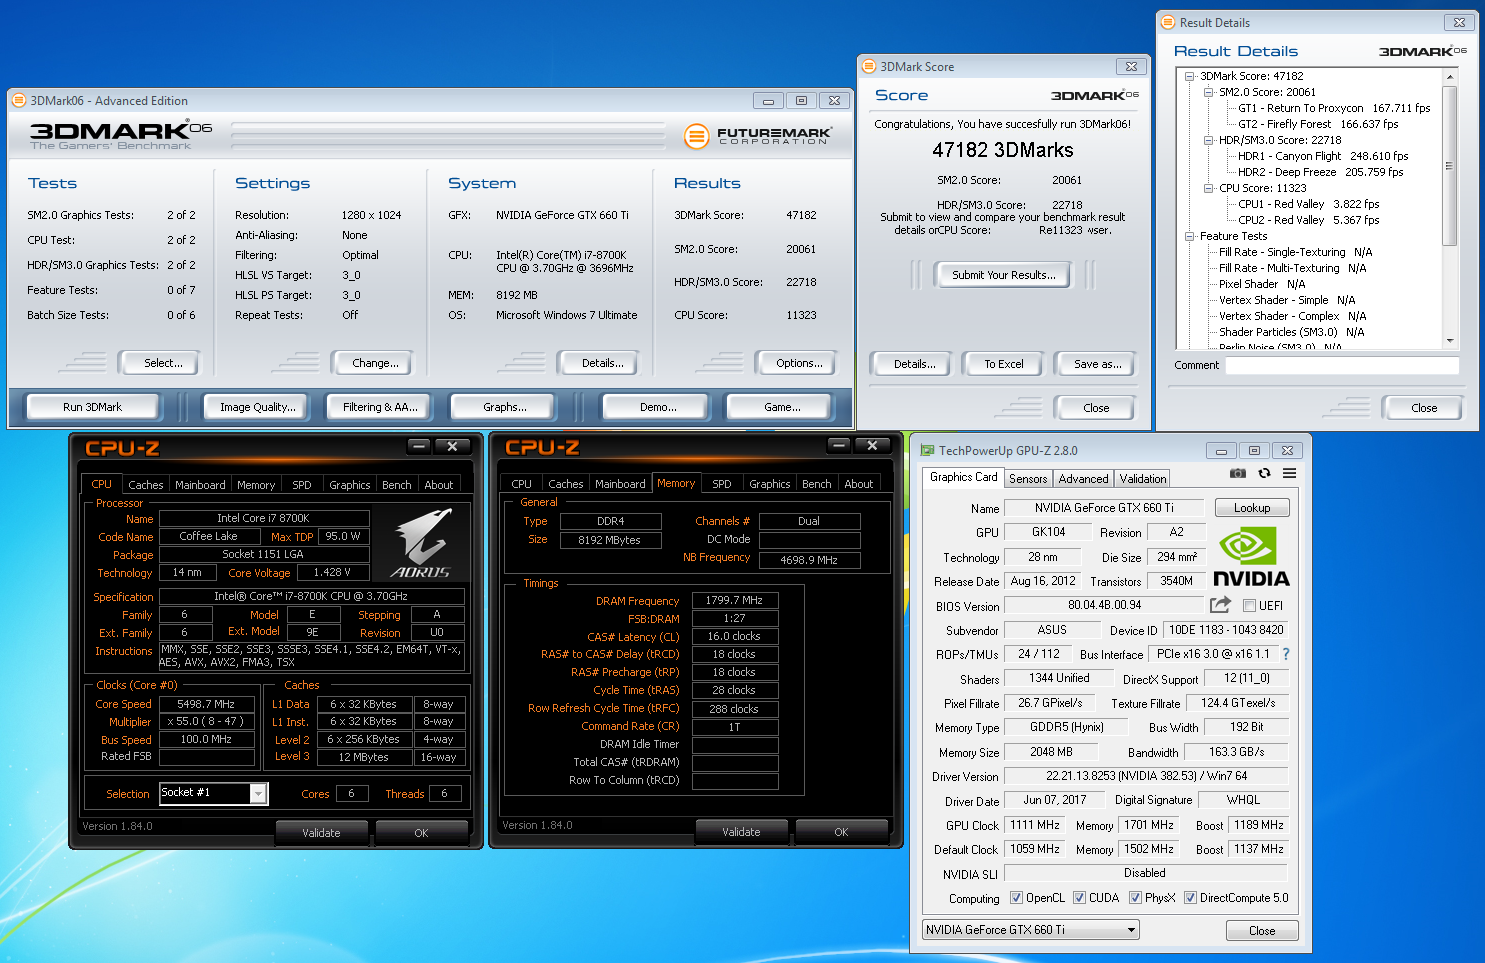1485x963 pixels.
Task: Open SPD tab in right CPU-Z window
Action: point(722,484)
